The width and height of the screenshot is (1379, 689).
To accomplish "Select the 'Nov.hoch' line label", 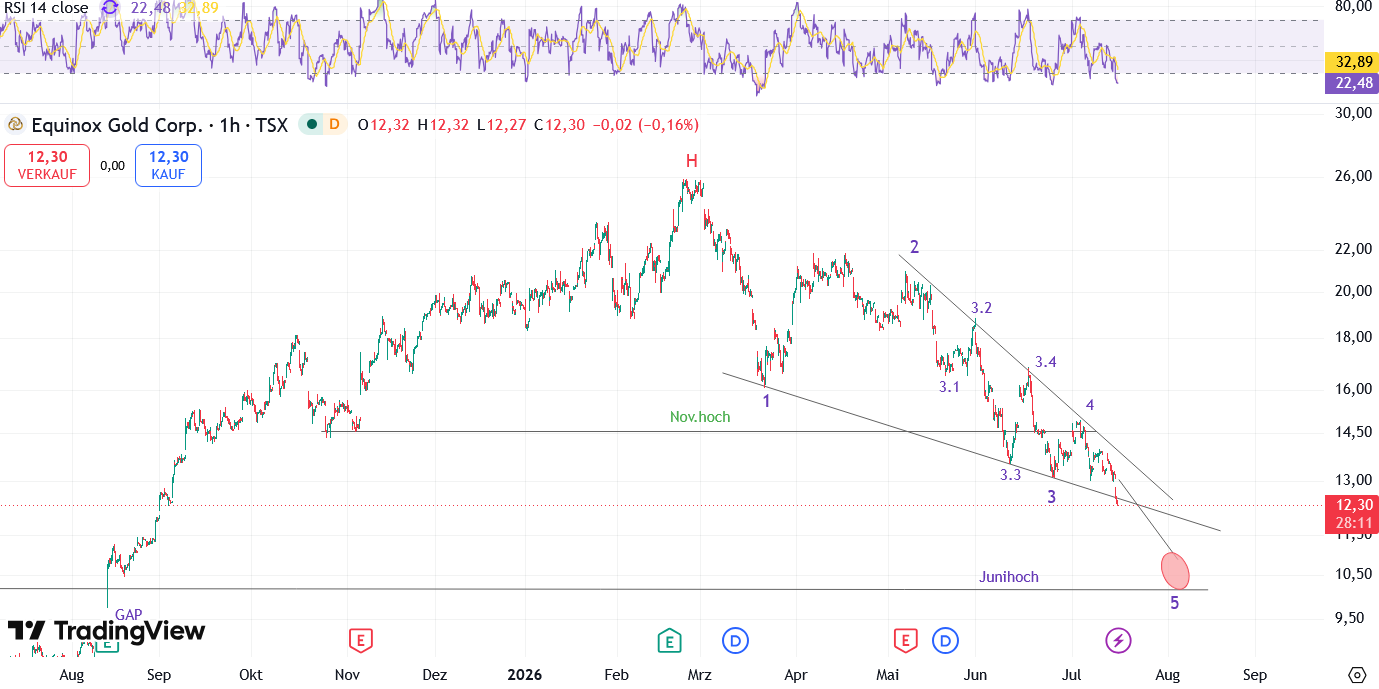I will coord(700,417).
